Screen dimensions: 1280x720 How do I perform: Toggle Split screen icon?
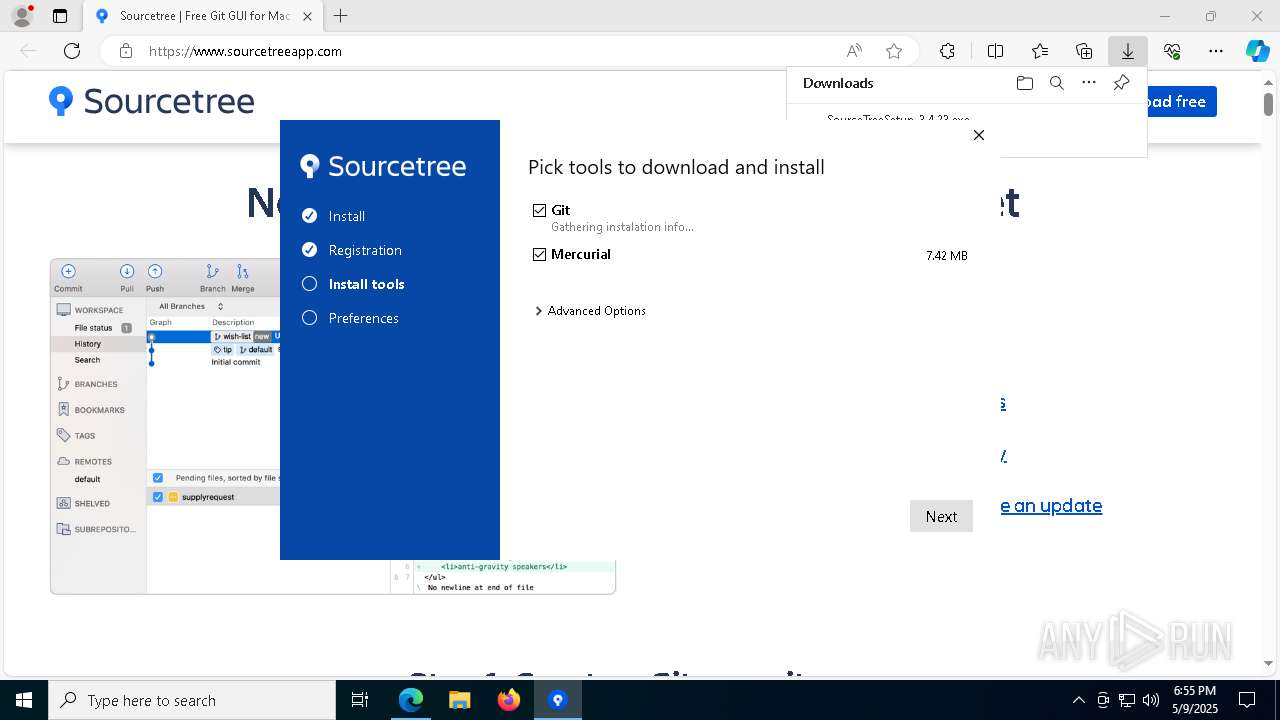click(x=995, y=51)
